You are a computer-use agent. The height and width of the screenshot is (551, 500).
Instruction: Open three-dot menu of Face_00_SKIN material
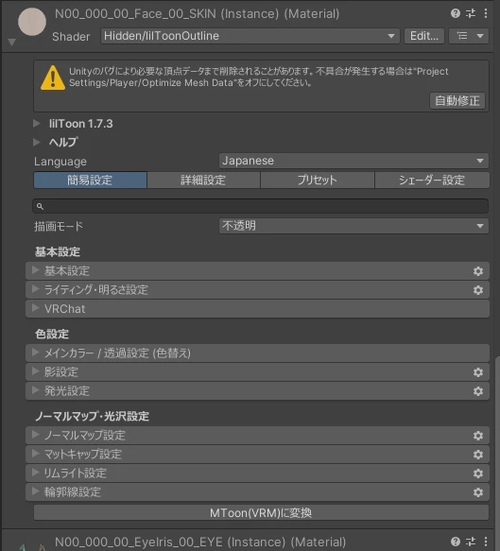[x=486, y=13]
